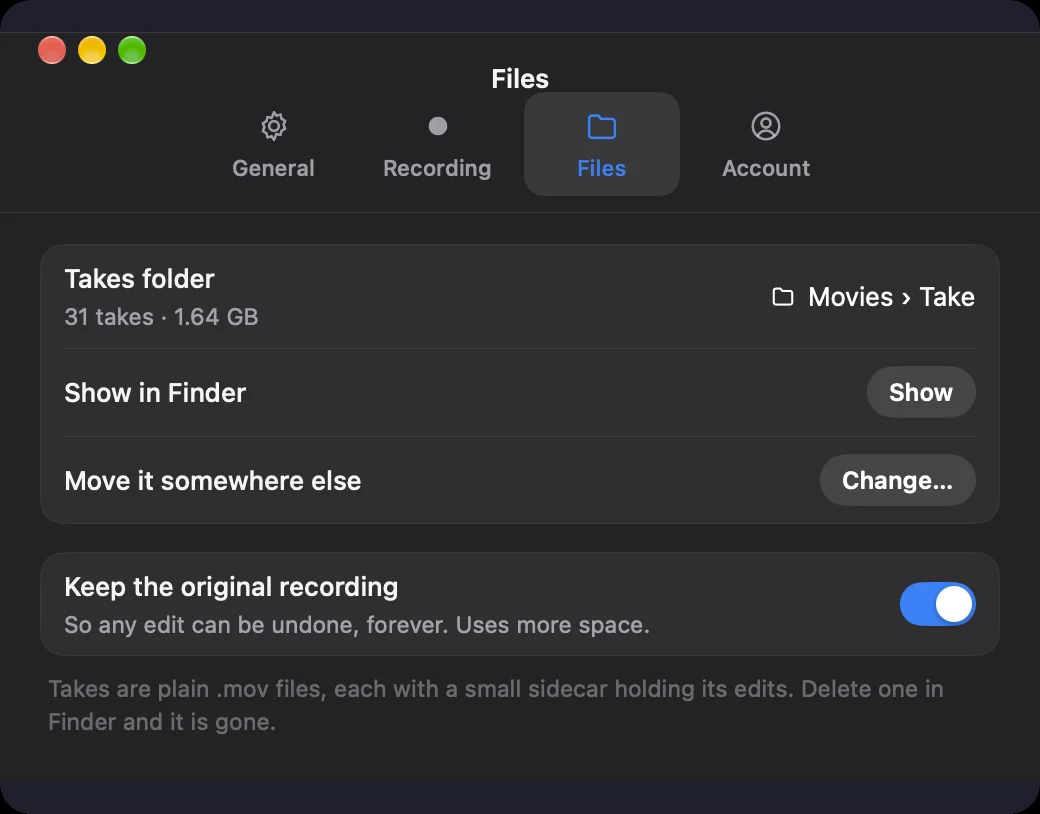Click the 'Show in Finder' label
The width and height of the screenshot is (1040, 814).
click(x=155, y=393)
